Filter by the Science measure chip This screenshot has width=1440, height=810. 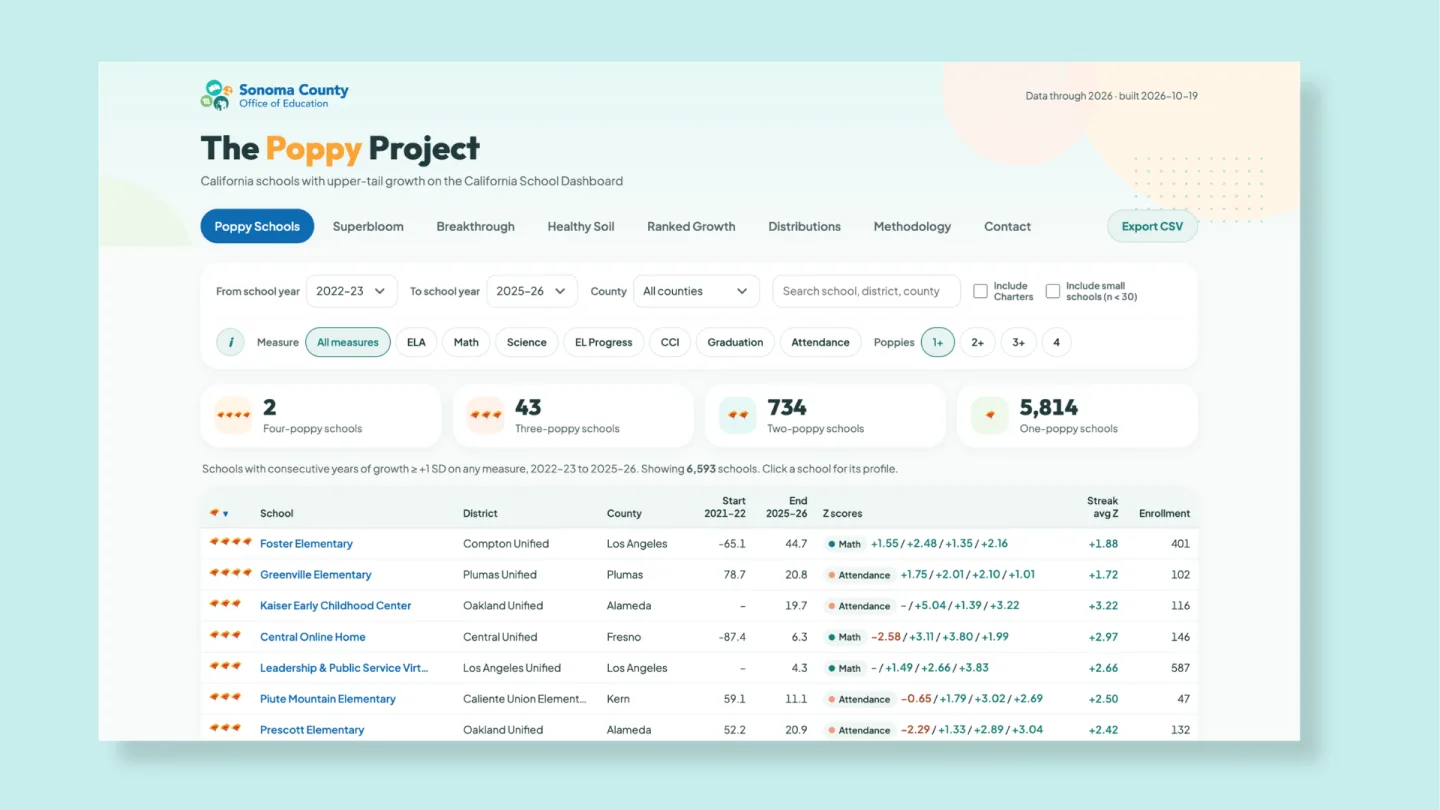[526, 342]
